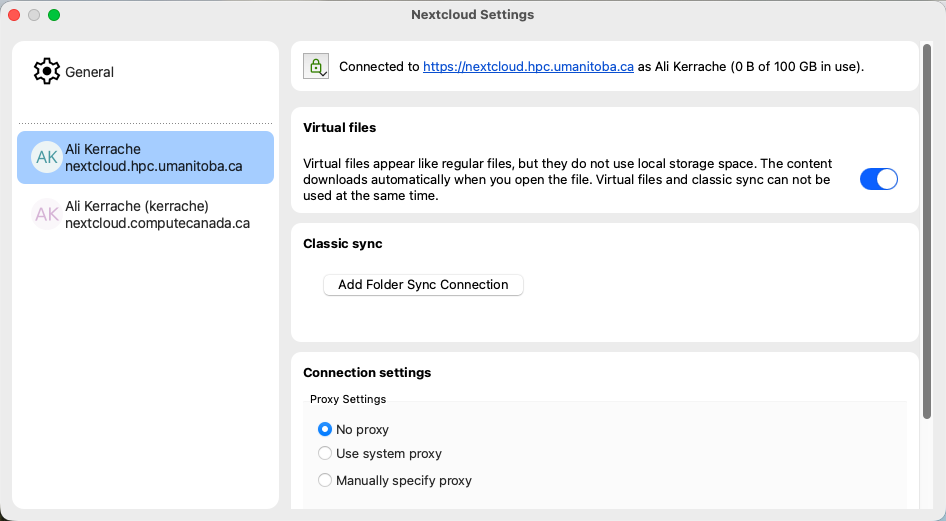The width and height of the screenshot is (946, 521).
Task: Select Manually specify proxy
Action: coord(325,481)
